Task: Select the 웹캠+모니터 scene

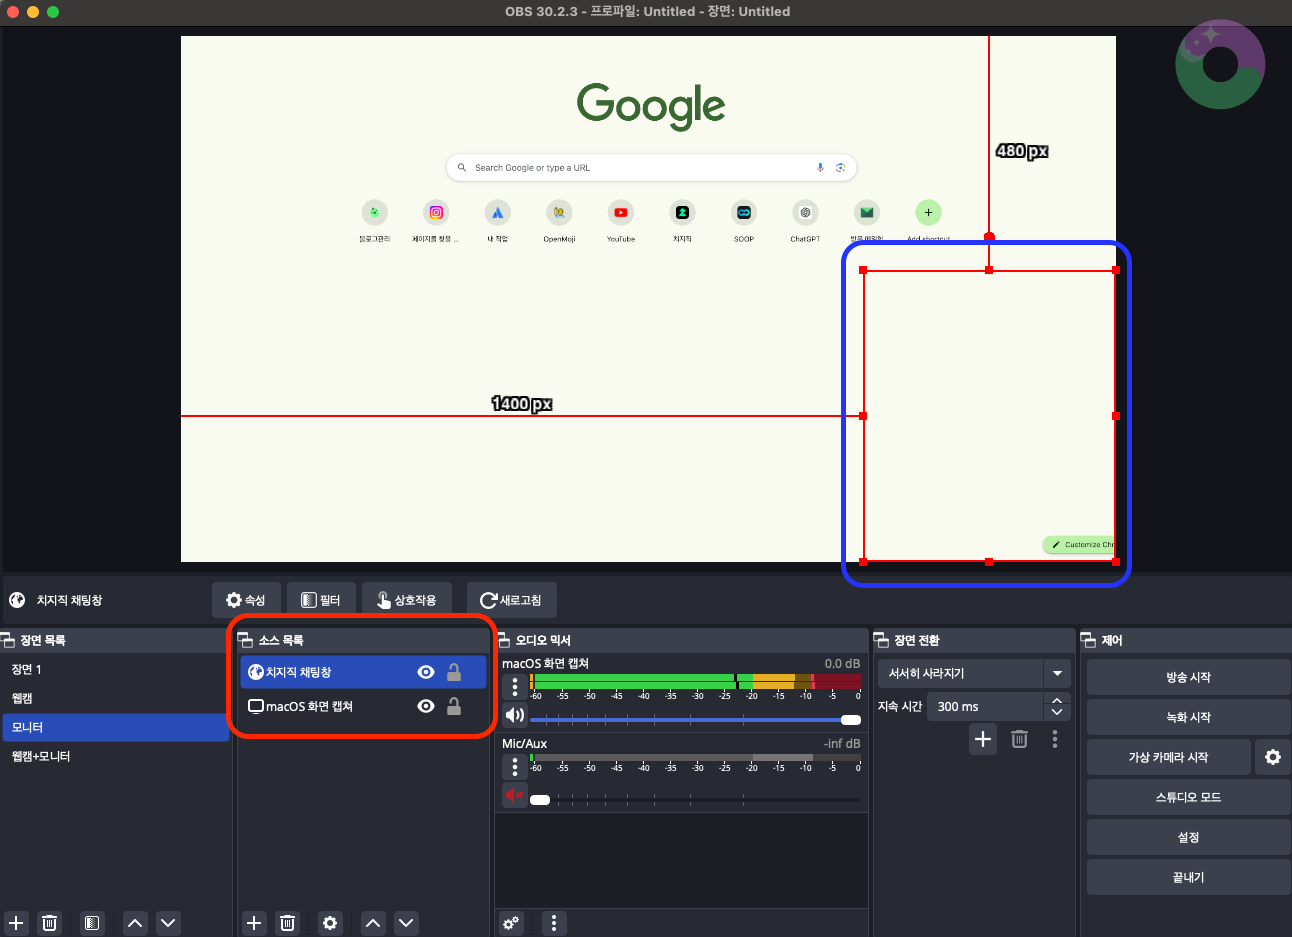Action: coord(116,756)
